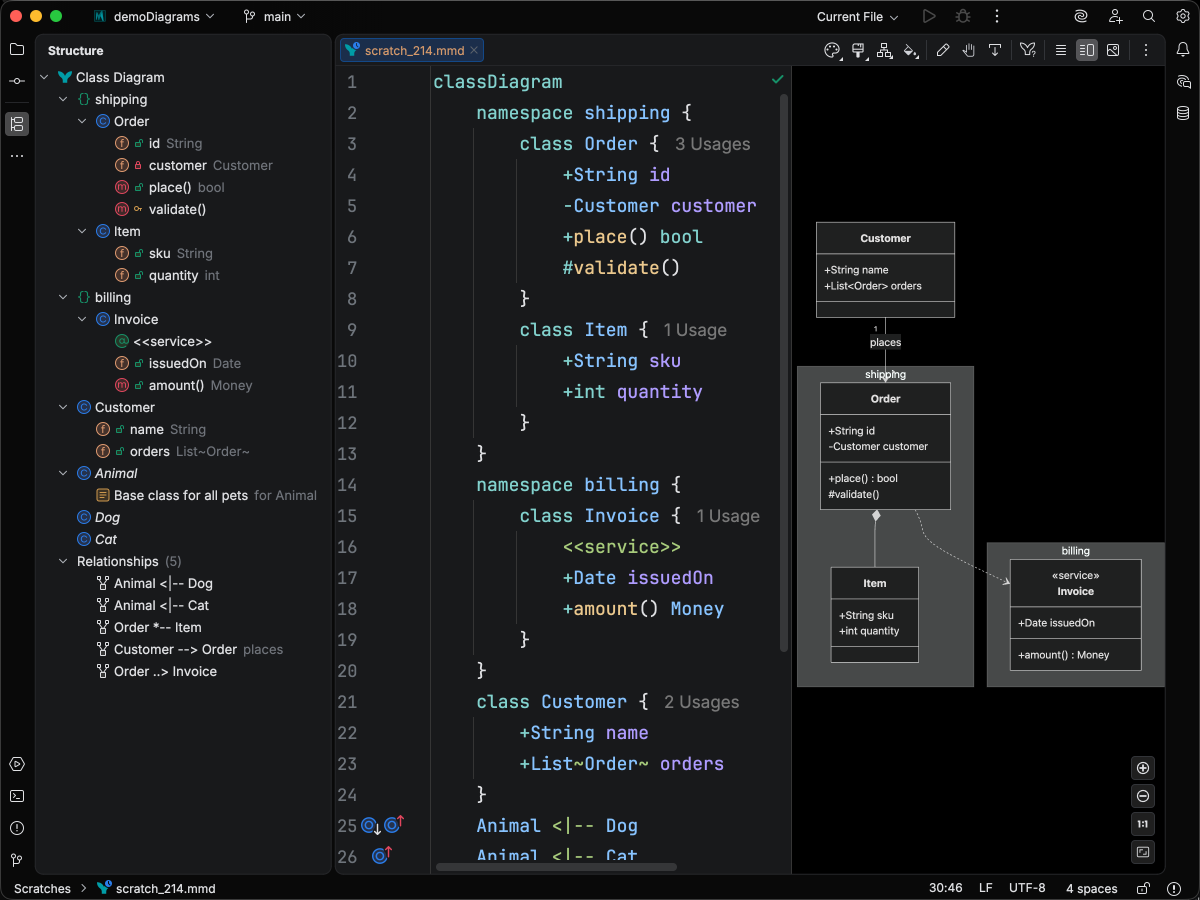Open the Commit tool window
1200x900 pixels.
pyautogui.click(x=17, y=81)
